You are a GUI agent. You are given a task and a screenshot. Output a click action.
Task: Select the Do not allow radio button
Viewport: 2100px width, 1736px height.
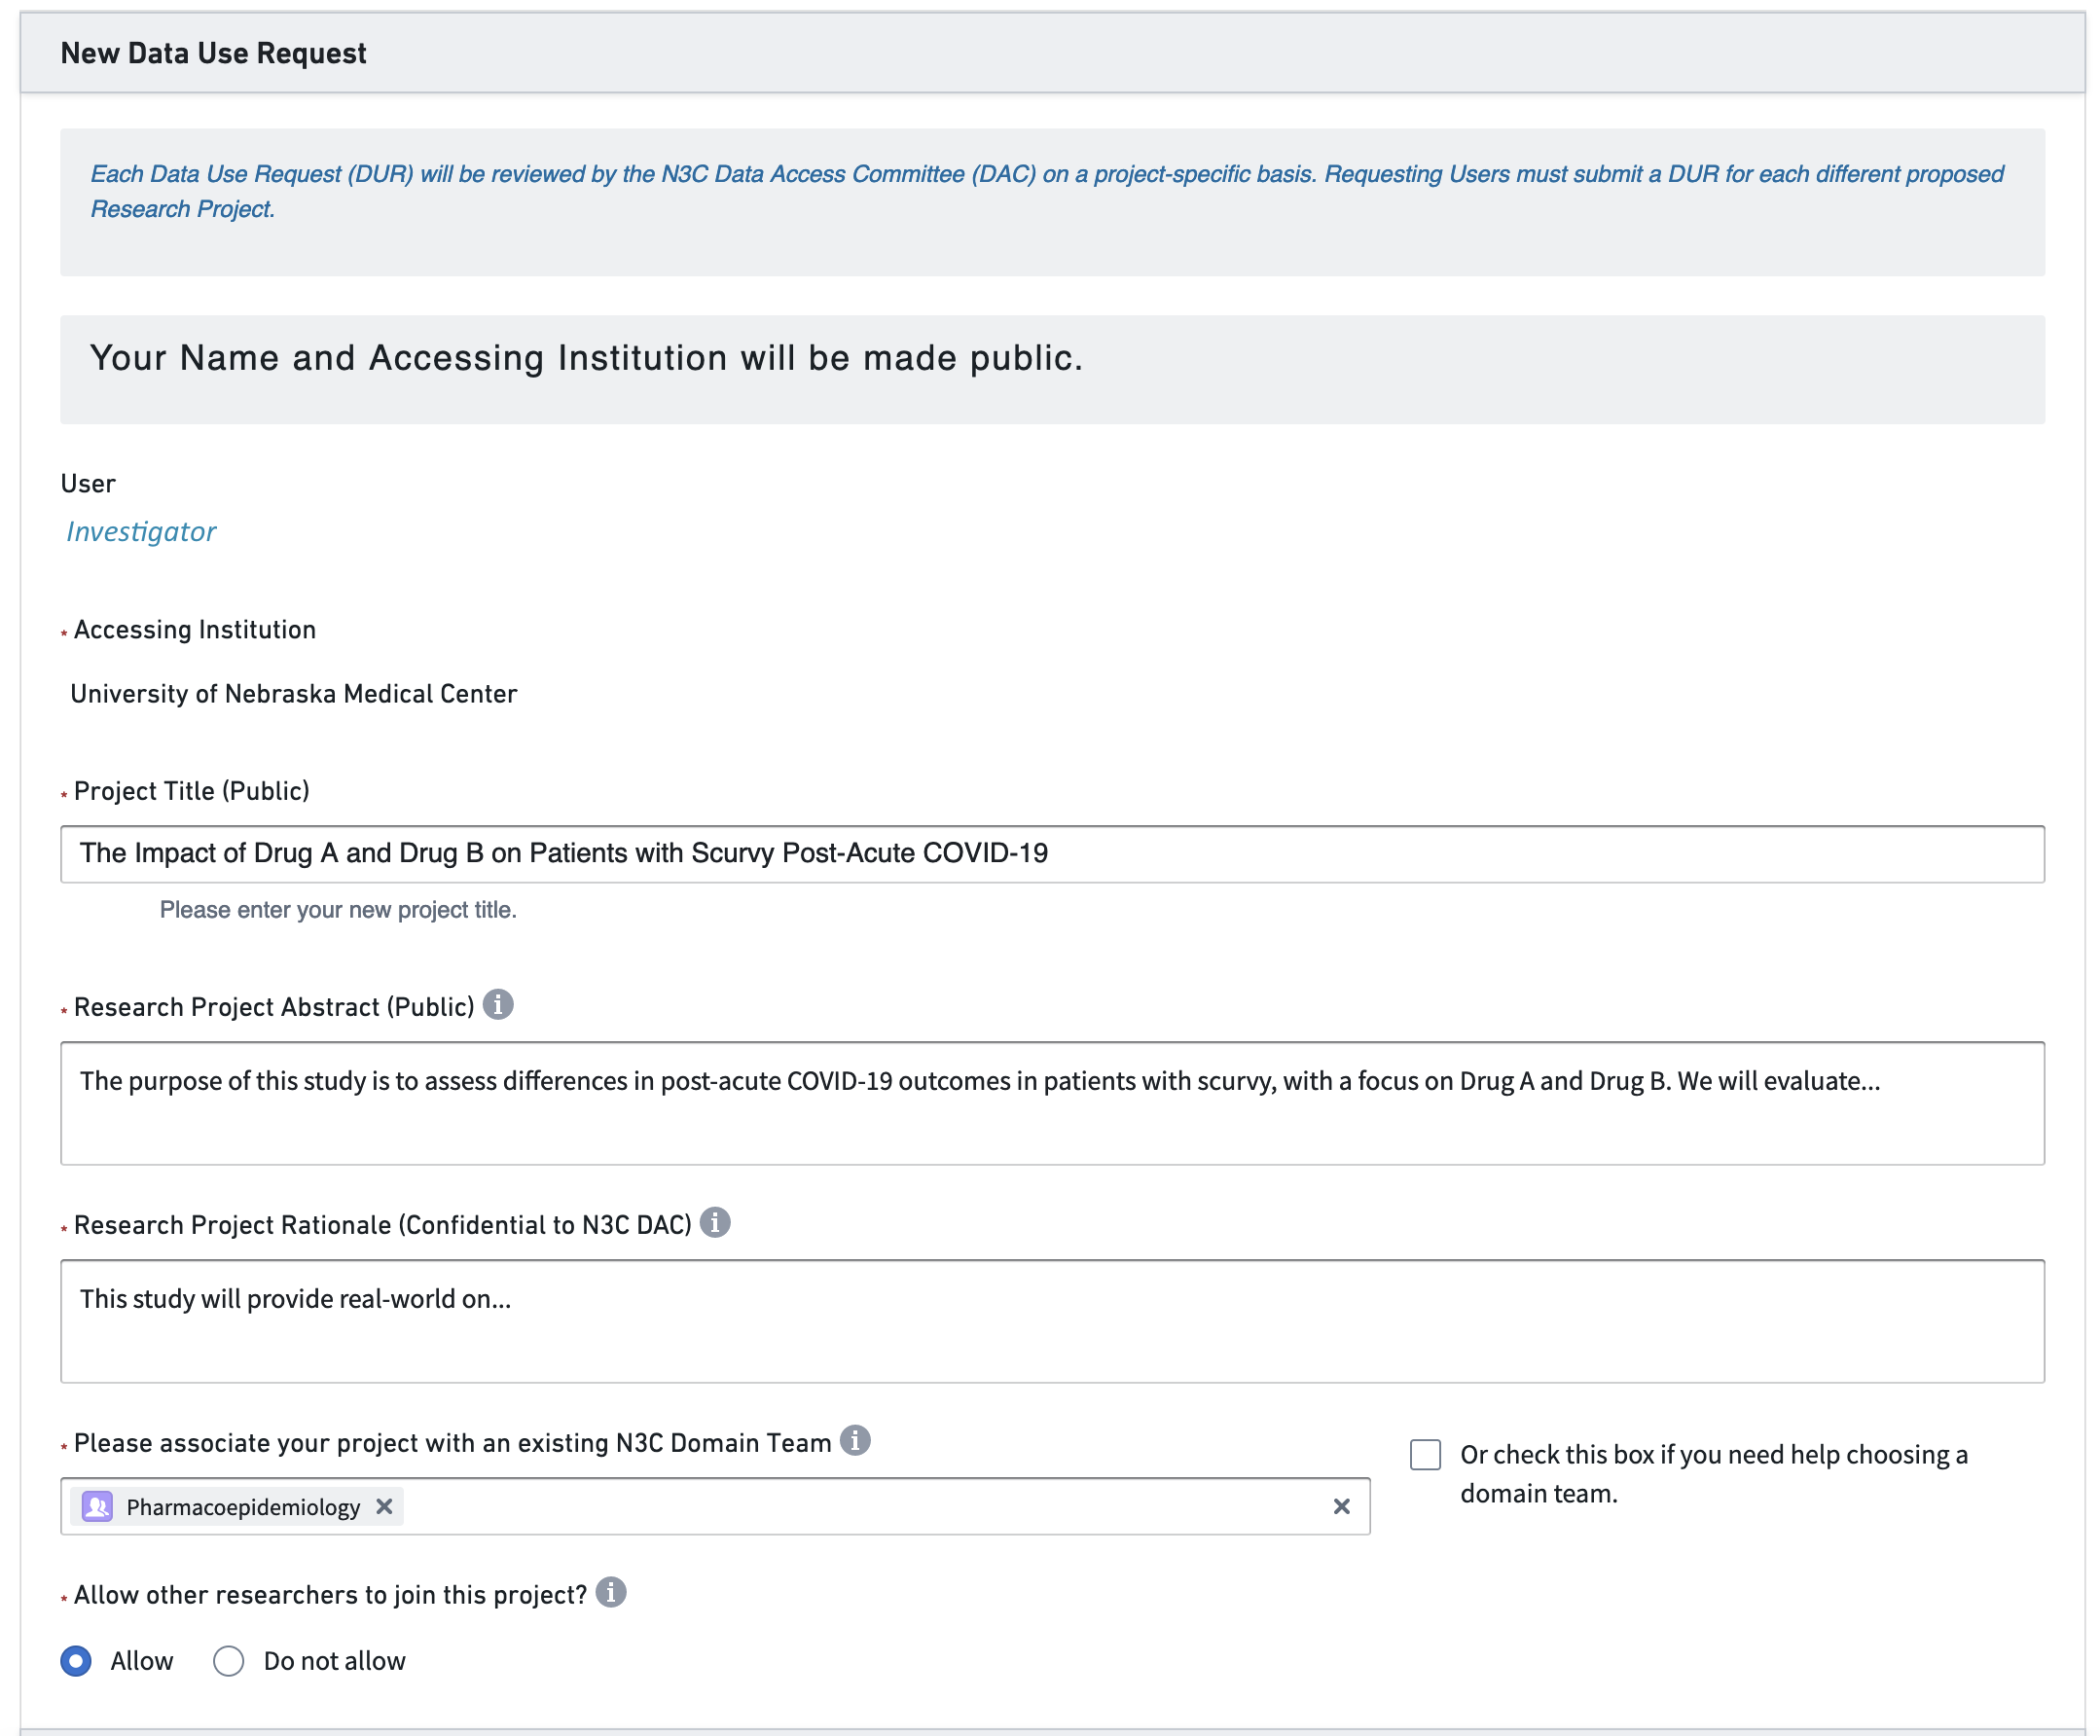229,1661
